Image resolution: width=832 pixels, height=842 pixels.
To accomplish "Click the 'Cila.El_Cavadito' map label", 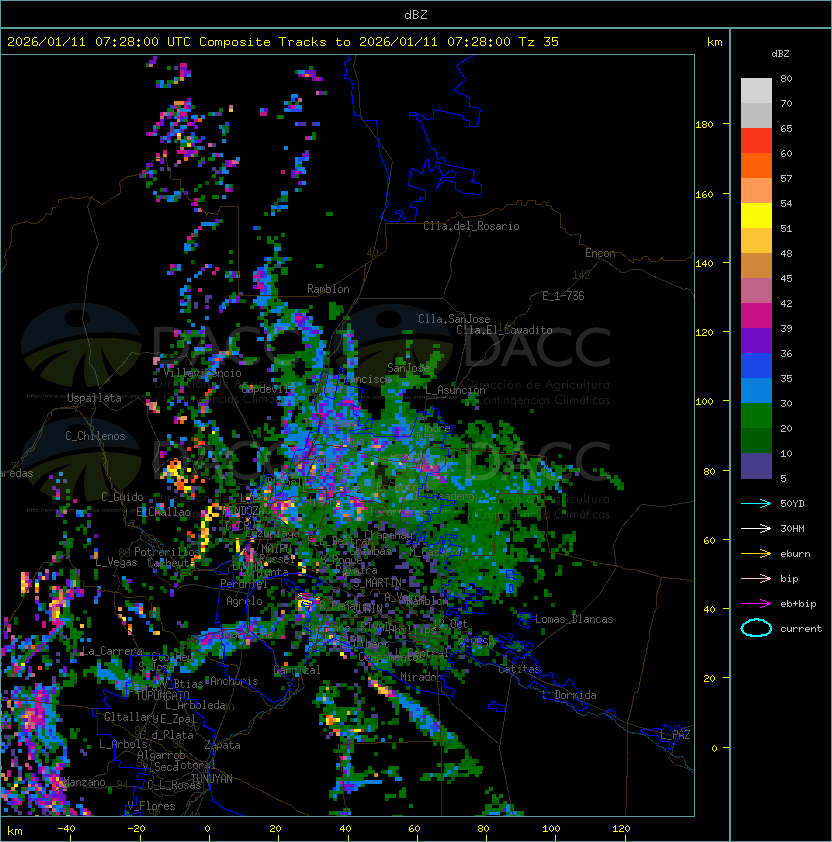I will 504,330.
